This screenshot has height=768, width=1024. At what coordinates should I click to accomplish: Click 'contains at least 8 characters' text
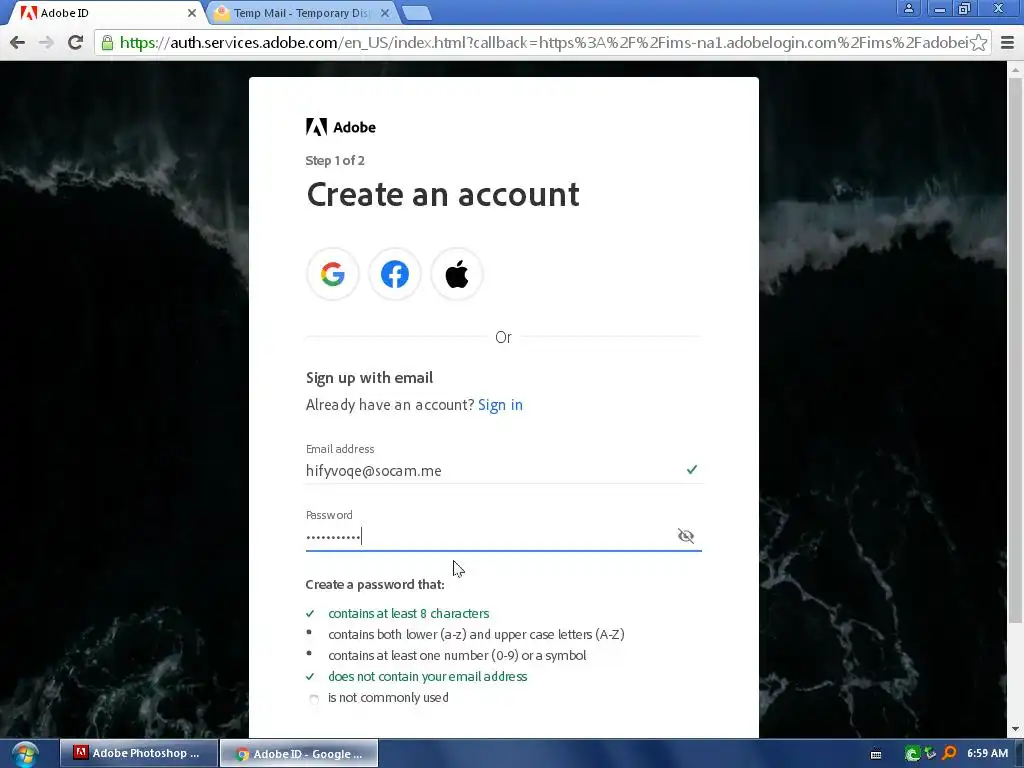click(x=409, y=614)
